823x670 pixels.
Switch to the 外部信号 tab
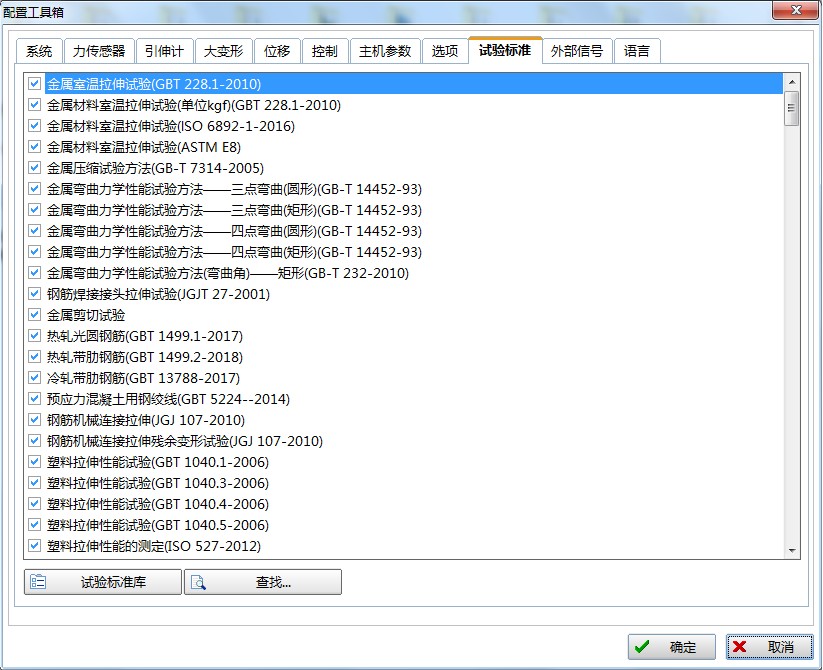576,50
